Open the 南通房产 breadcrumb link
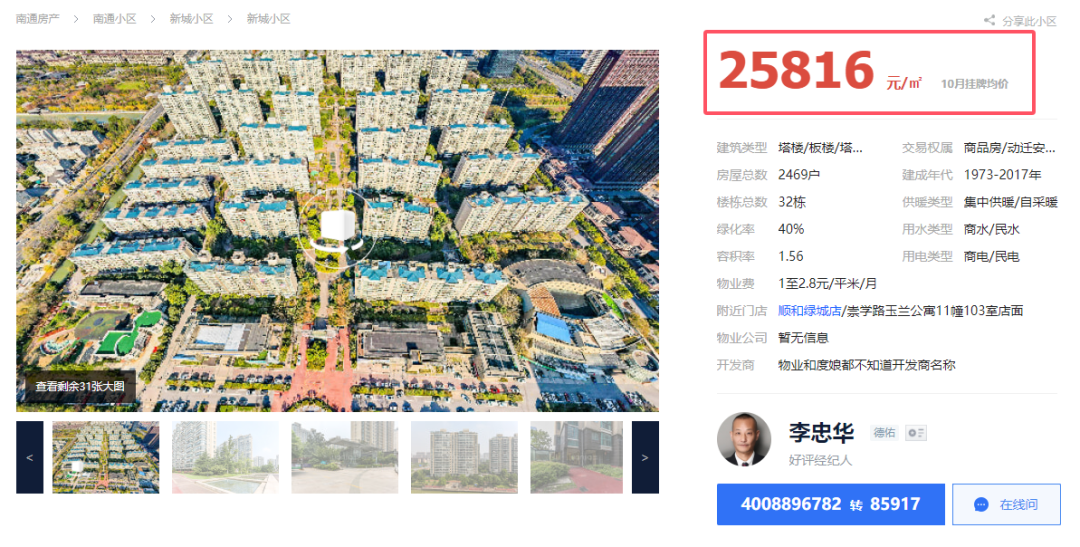Screen dimensions: 1080x547 click(x=38, y=19)
